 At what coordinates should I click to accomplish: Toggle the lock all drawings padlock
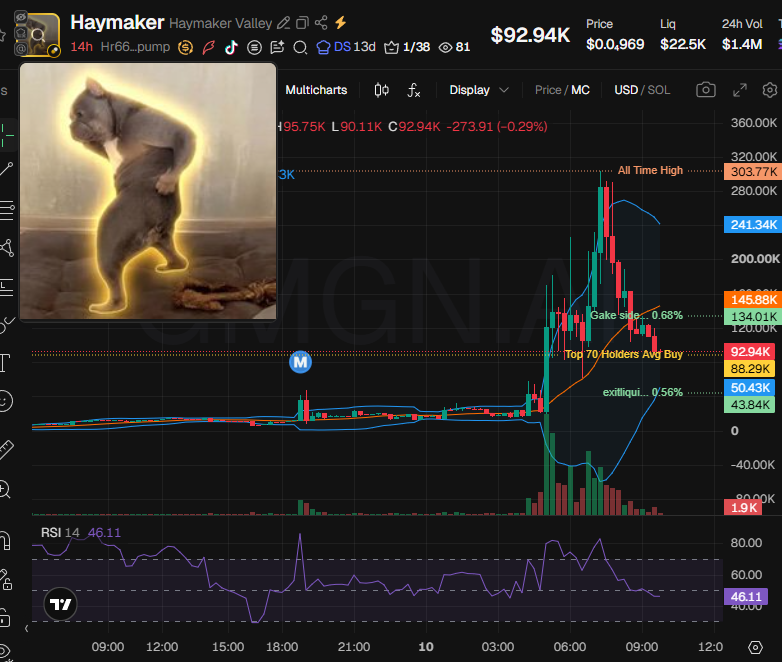tap(5, 618)
